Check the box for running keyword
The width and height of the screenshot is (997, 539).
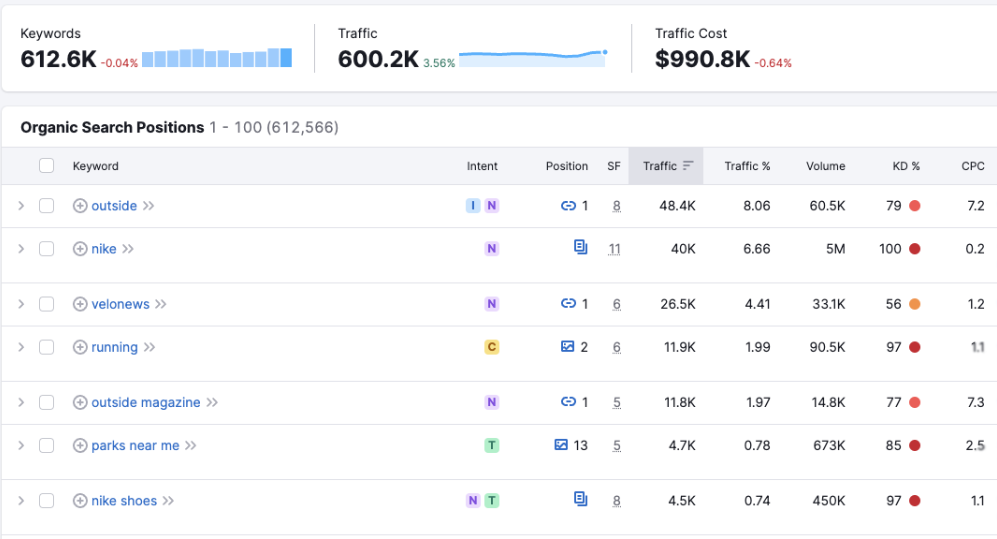point(46,348)
